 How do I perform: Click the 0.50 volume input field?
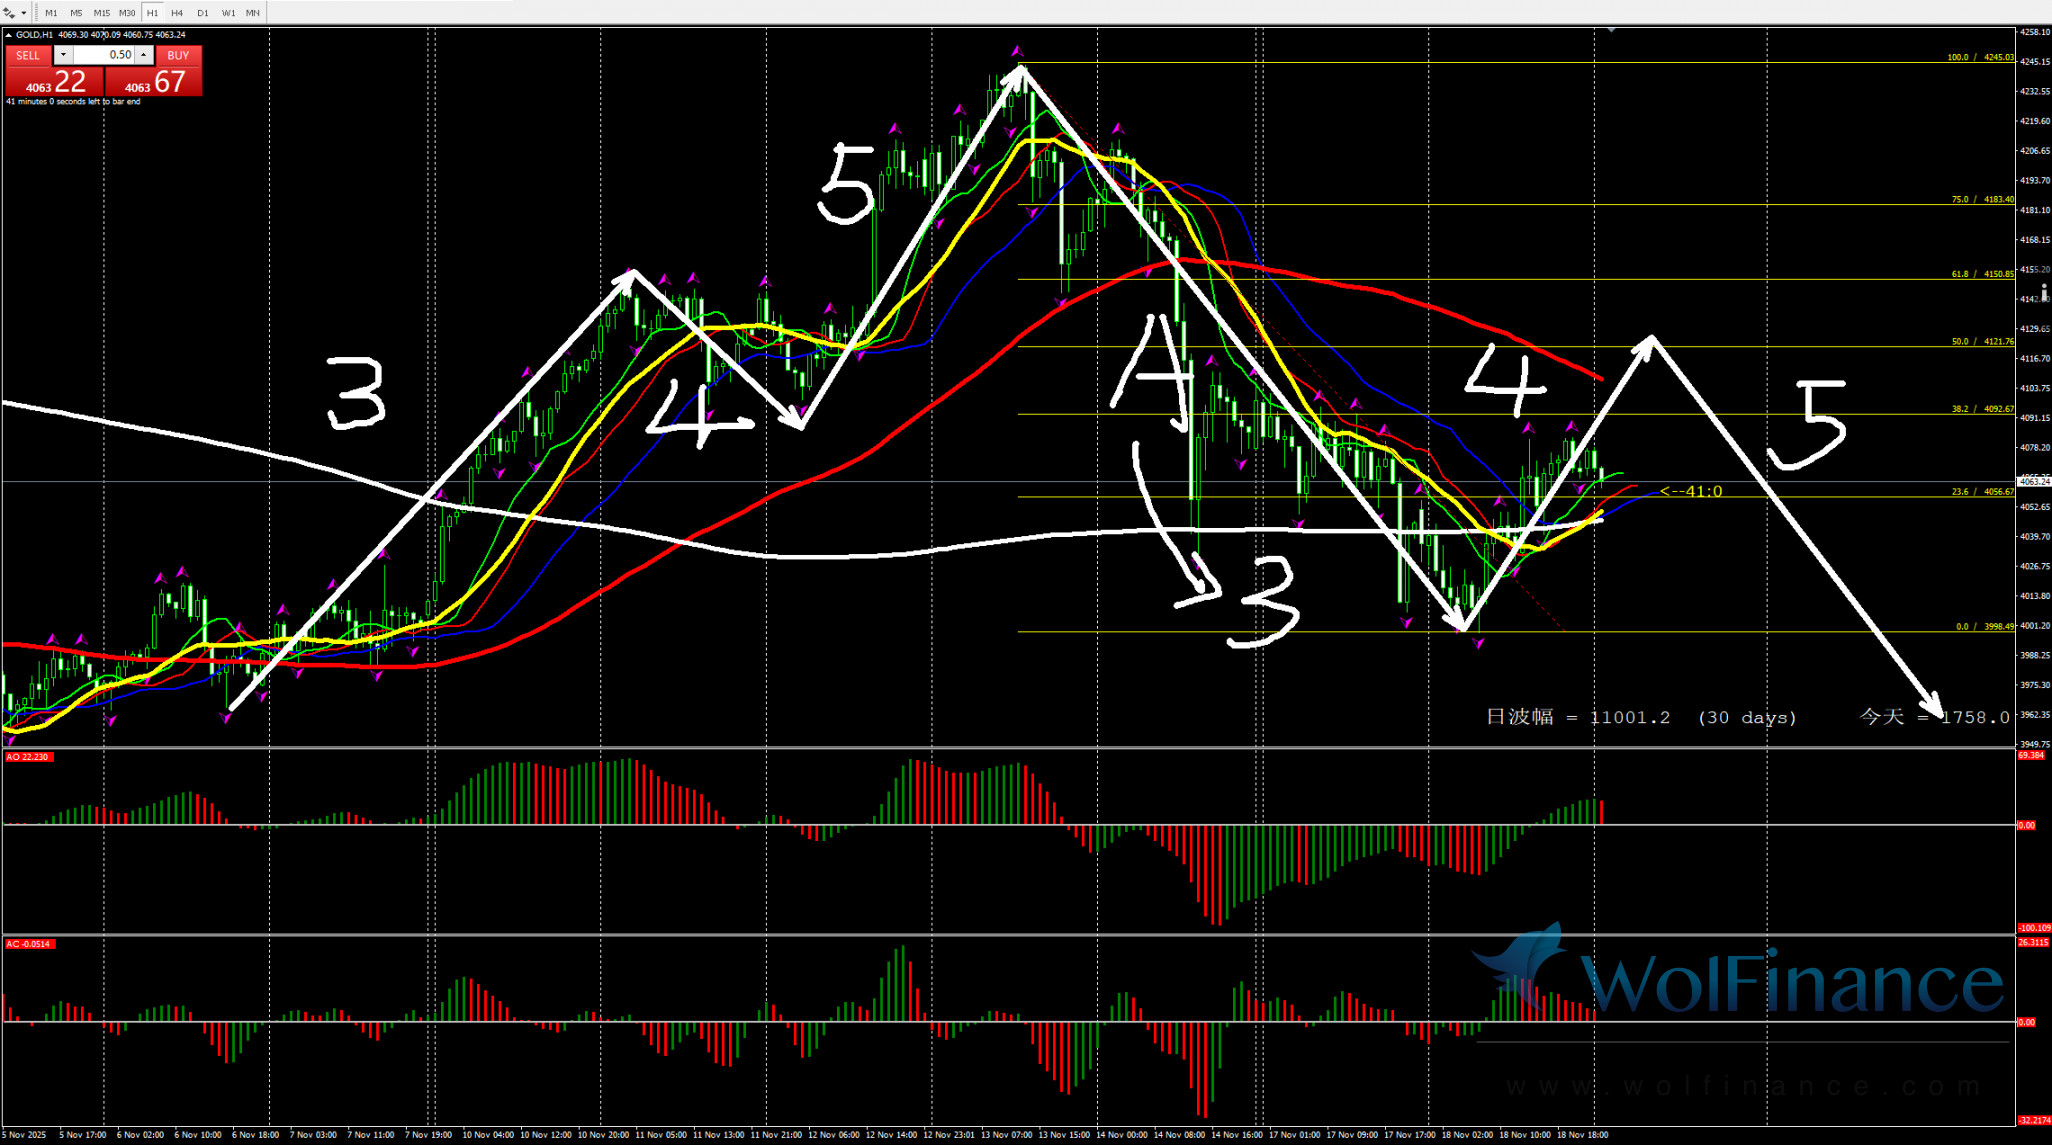(x=104, y=55)
